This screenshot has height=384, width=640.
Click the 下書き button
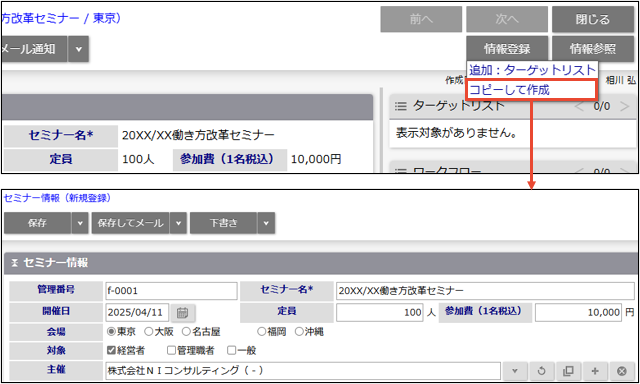(x=223, y=223)
